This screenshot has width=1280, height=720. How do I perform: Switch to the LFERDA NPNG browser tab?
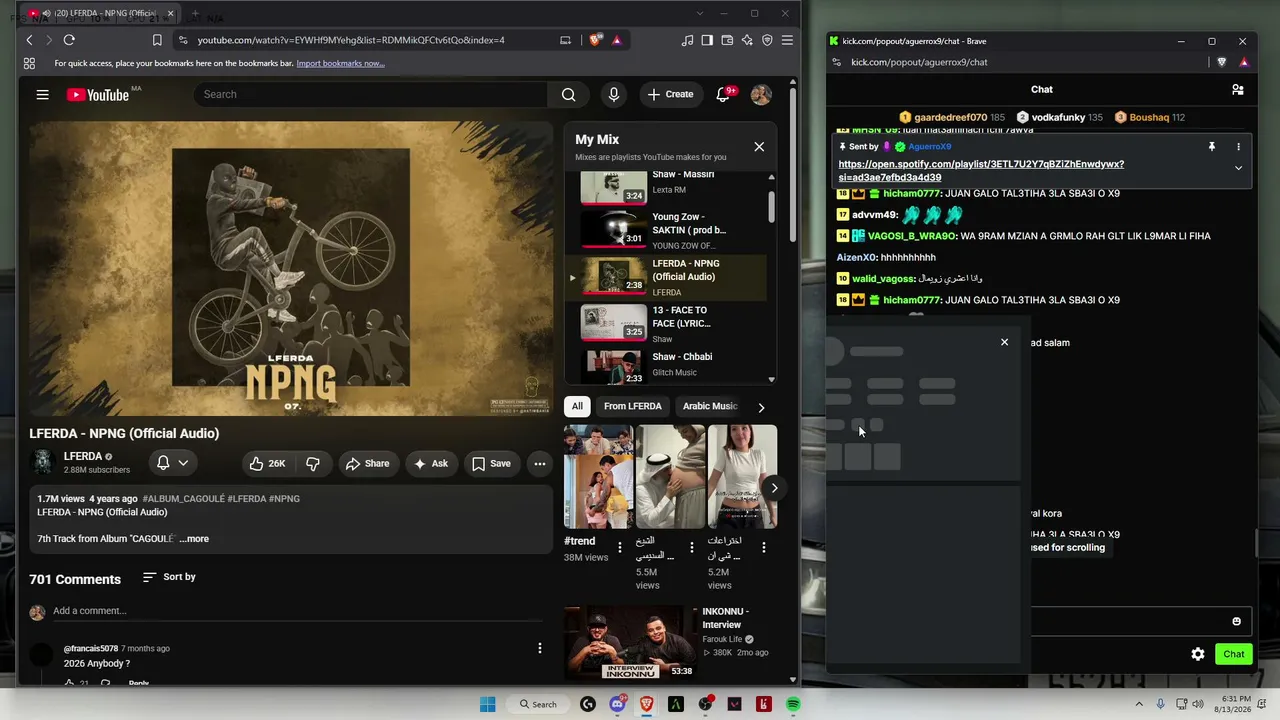100,13
